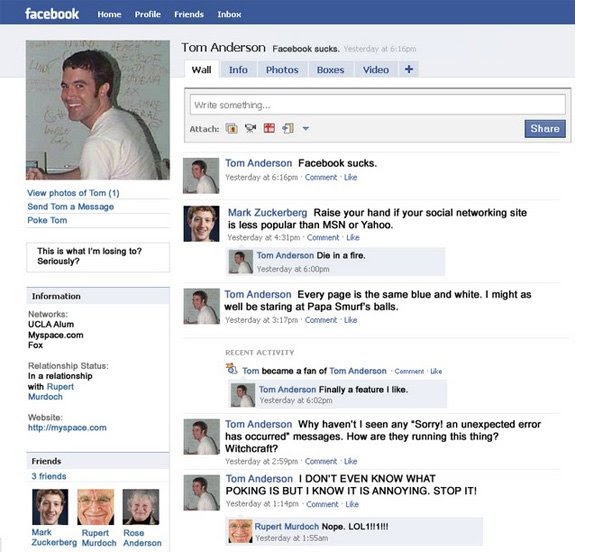605x552 pixels.
Task: Click the fan icon beside 'Tom became a fan'
Action: tap(232, 369)
